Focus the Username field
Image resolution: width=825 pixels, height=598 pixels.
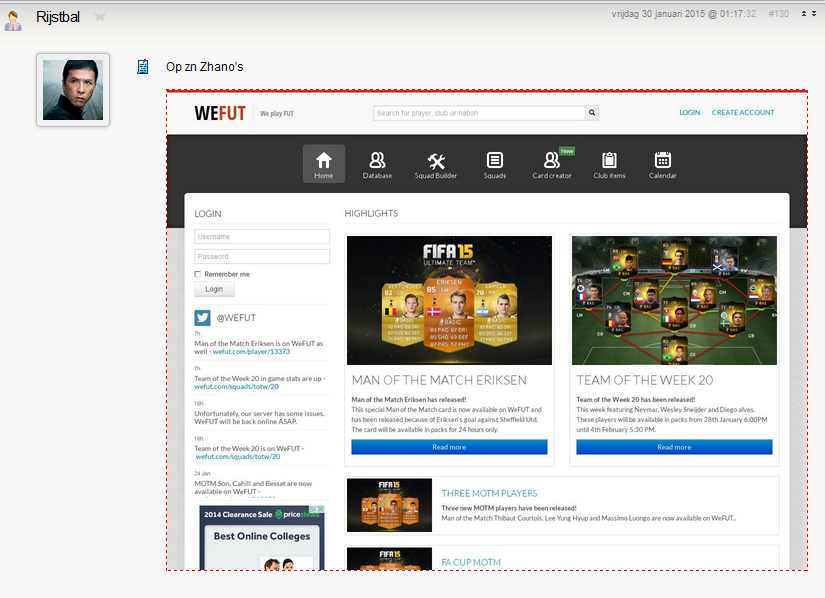[x=262, y=237]
